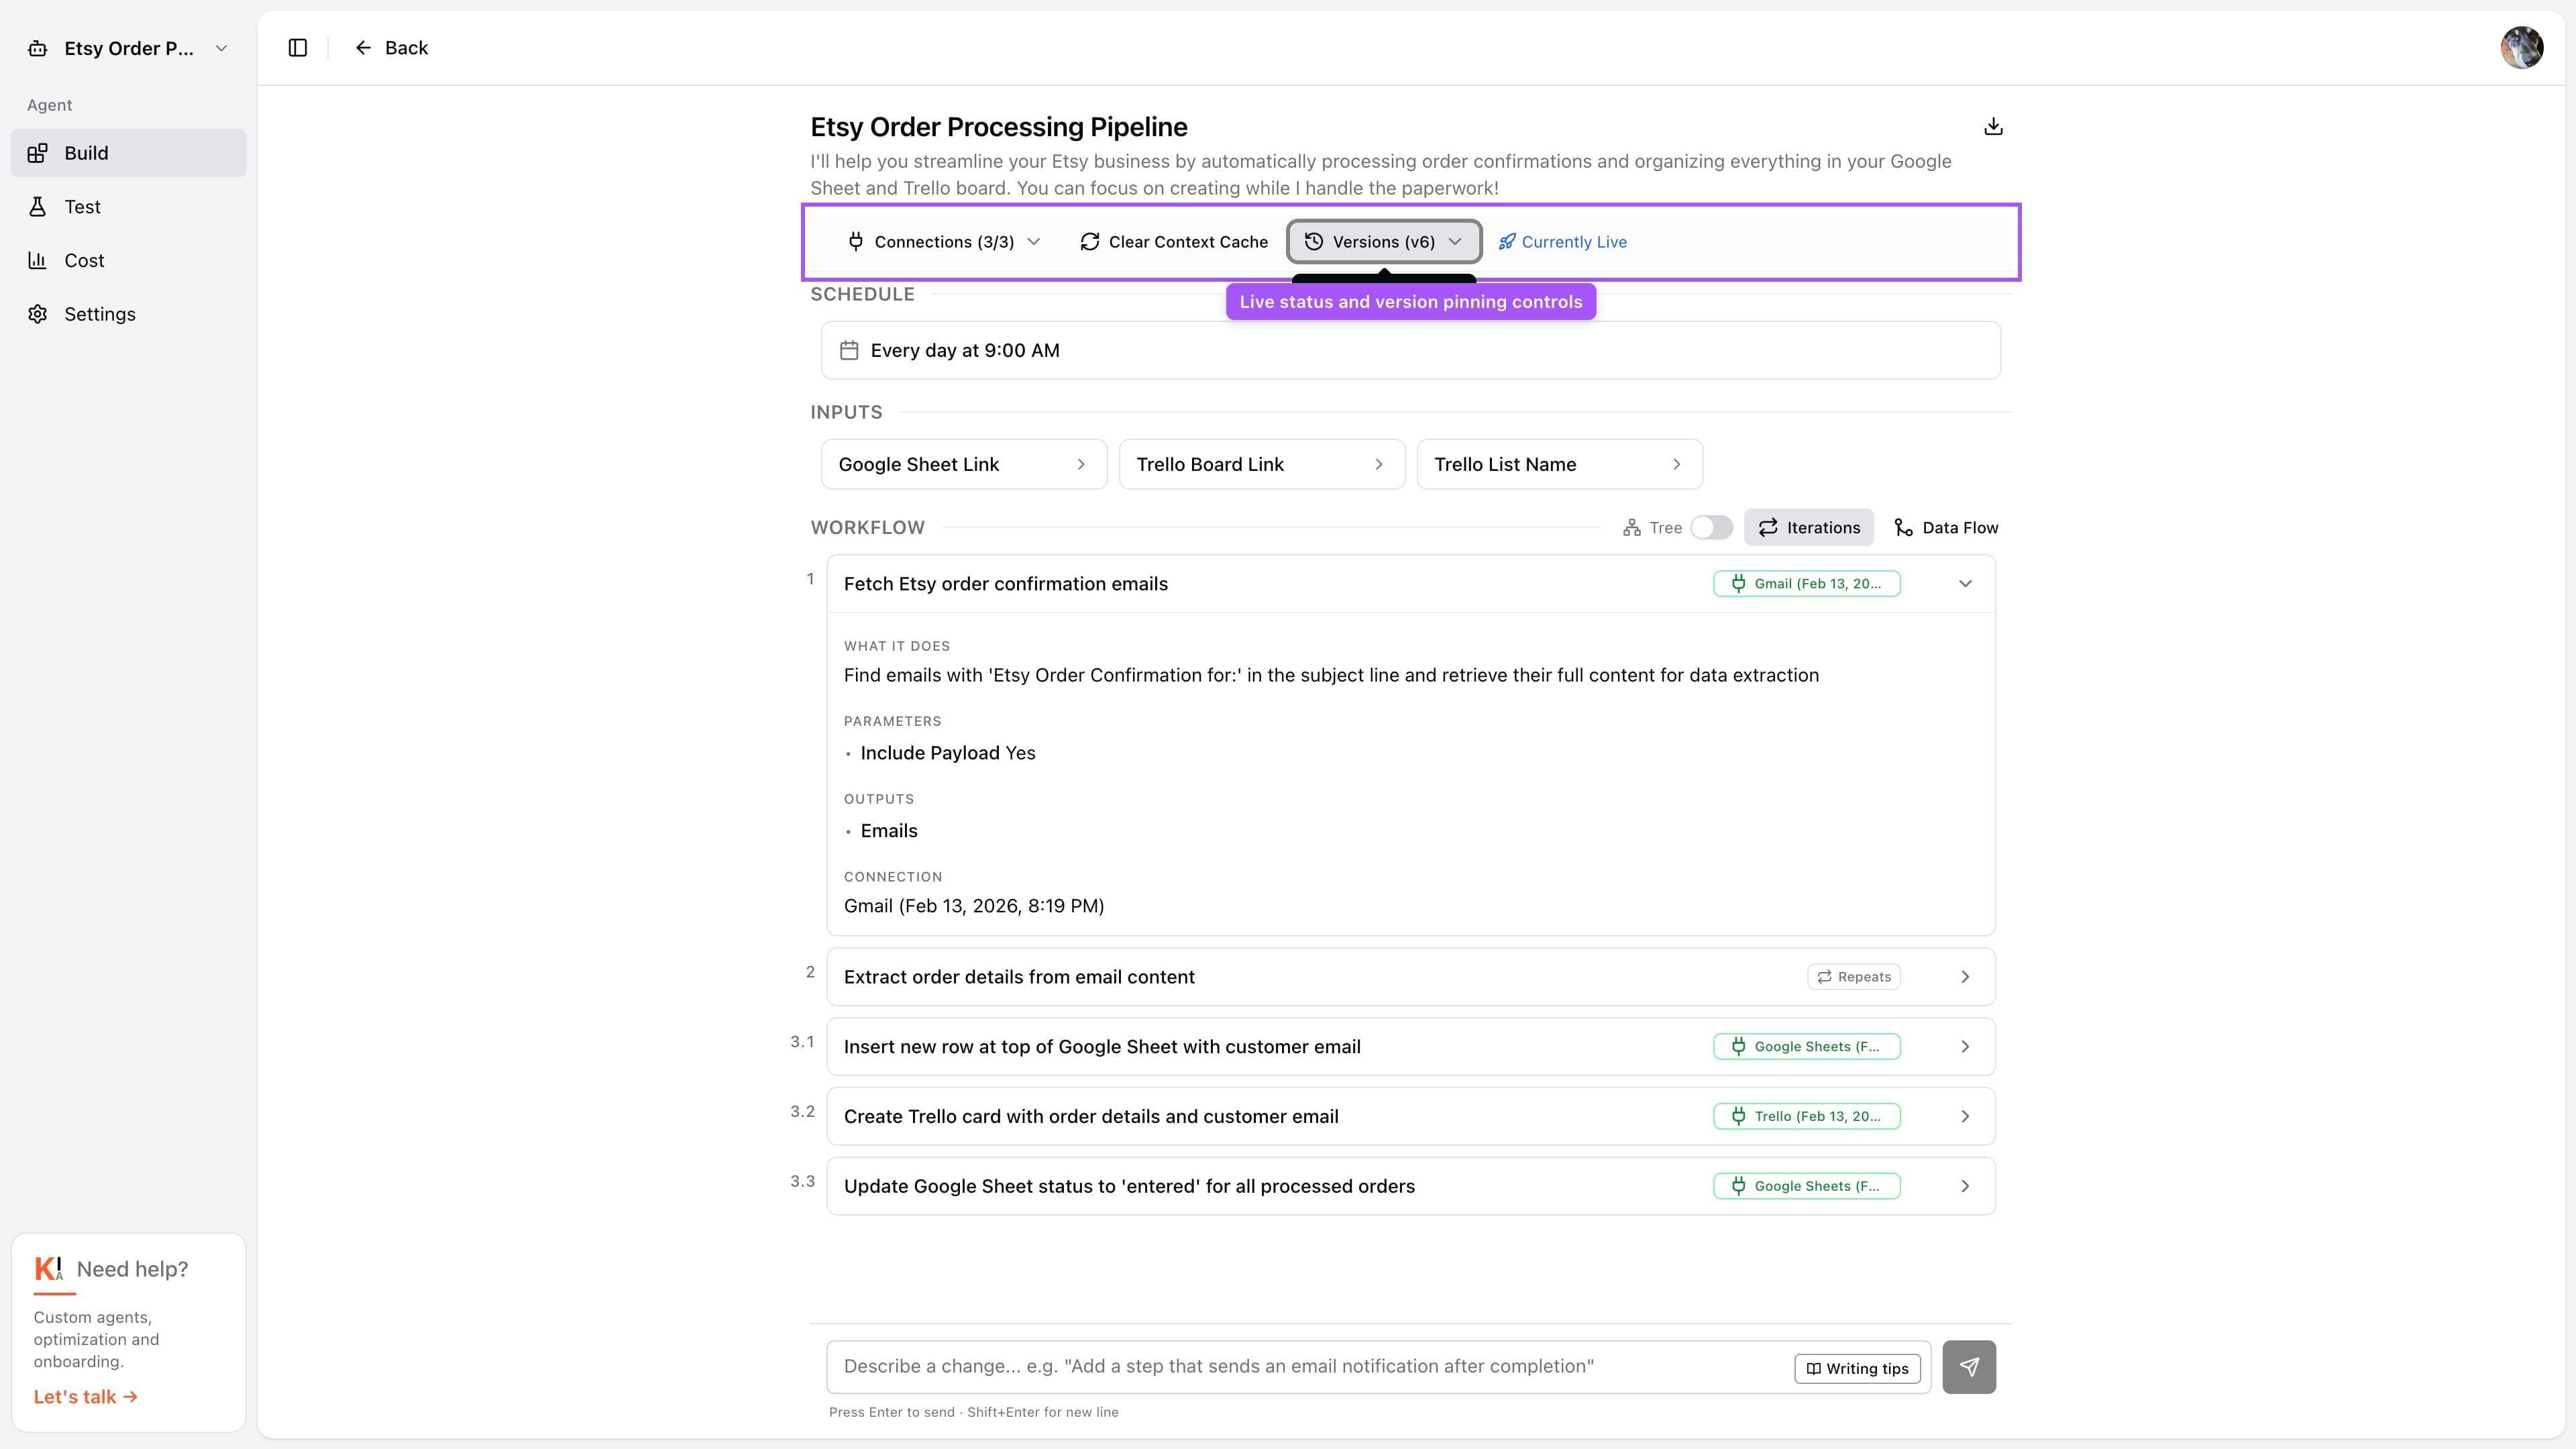2576x1449 pixels.
Task: Open the Data Flow view
Action: tap(1945, 527)
